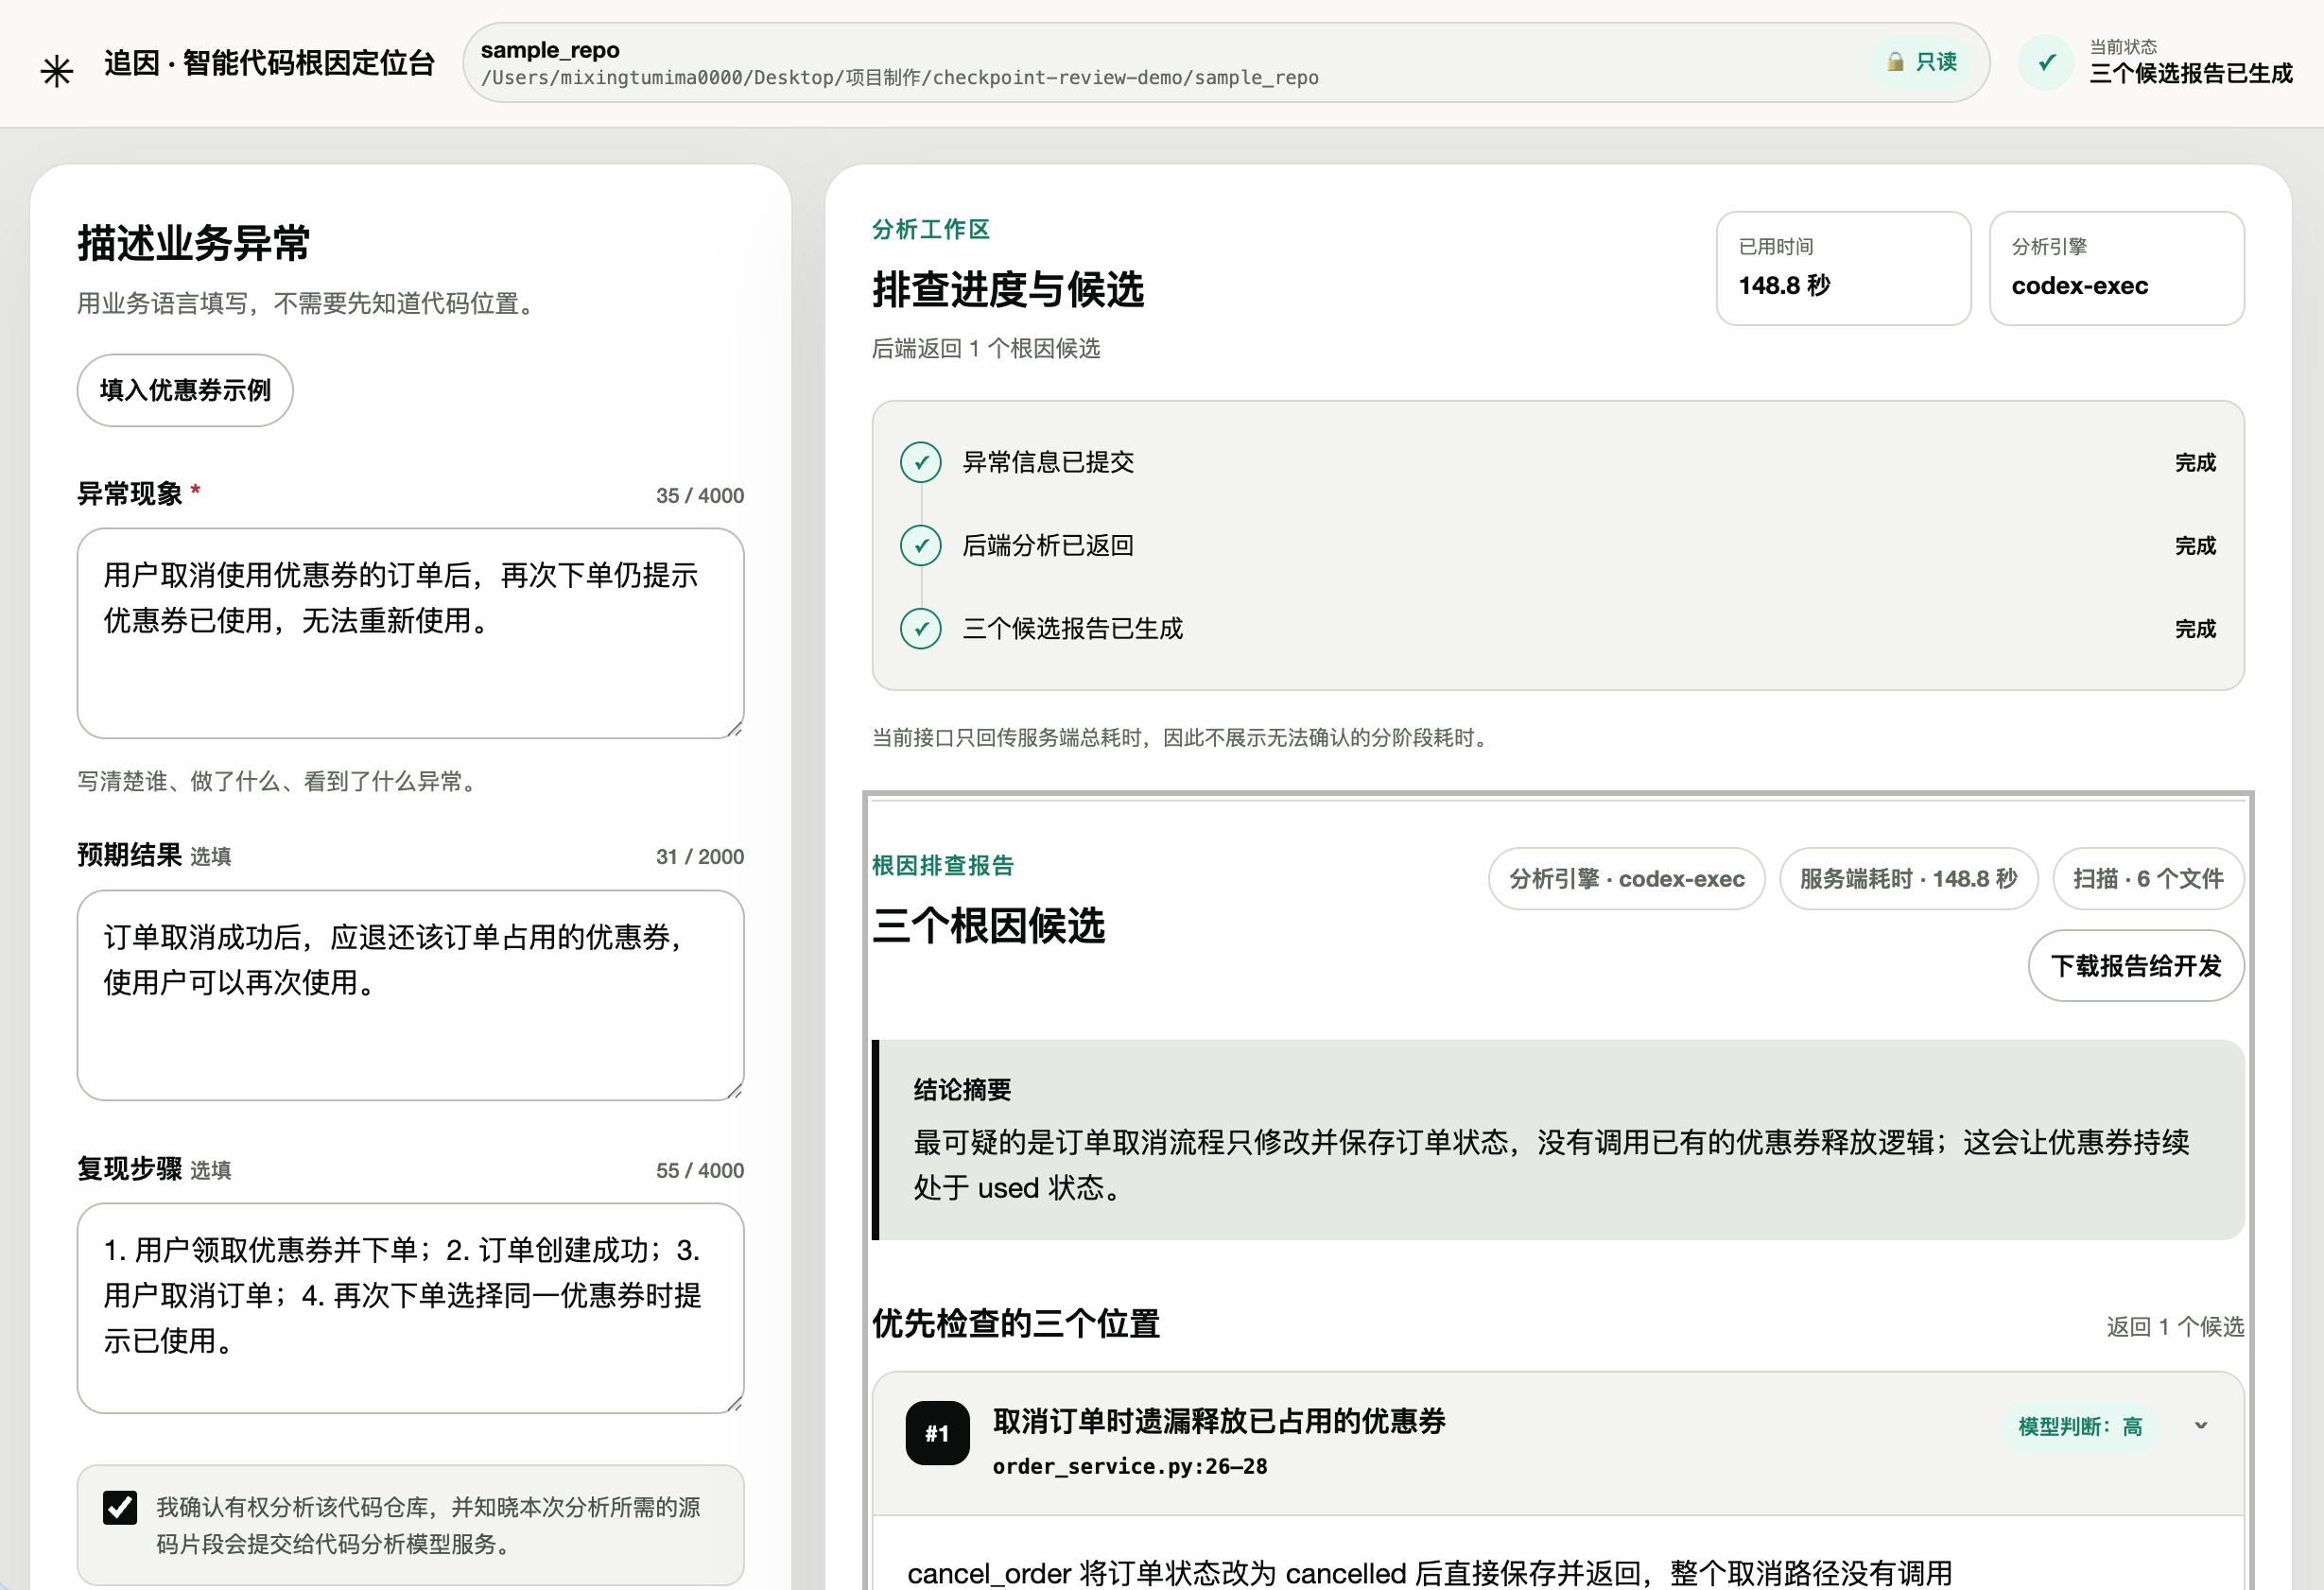Click the check circle beside 三个候选报告已生成
2324x1590 pixels.
point(920,628)
